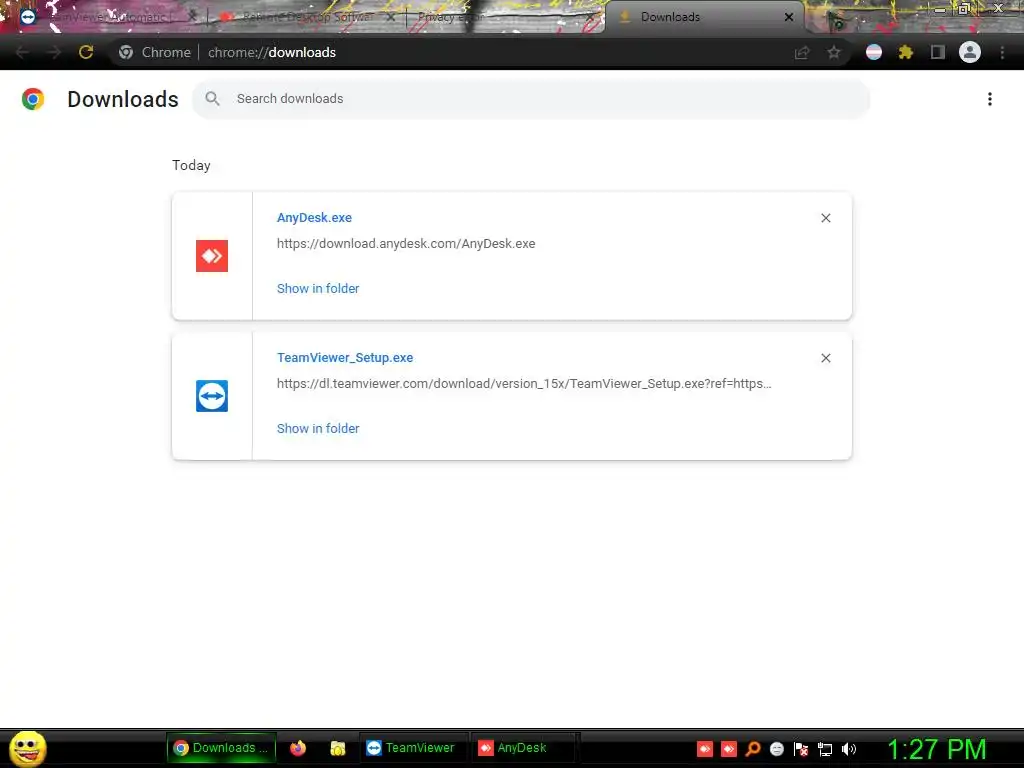This screenshot has height=768, width=1024.
Task: Open the network connection tray icon
Action: coord(825,749)
